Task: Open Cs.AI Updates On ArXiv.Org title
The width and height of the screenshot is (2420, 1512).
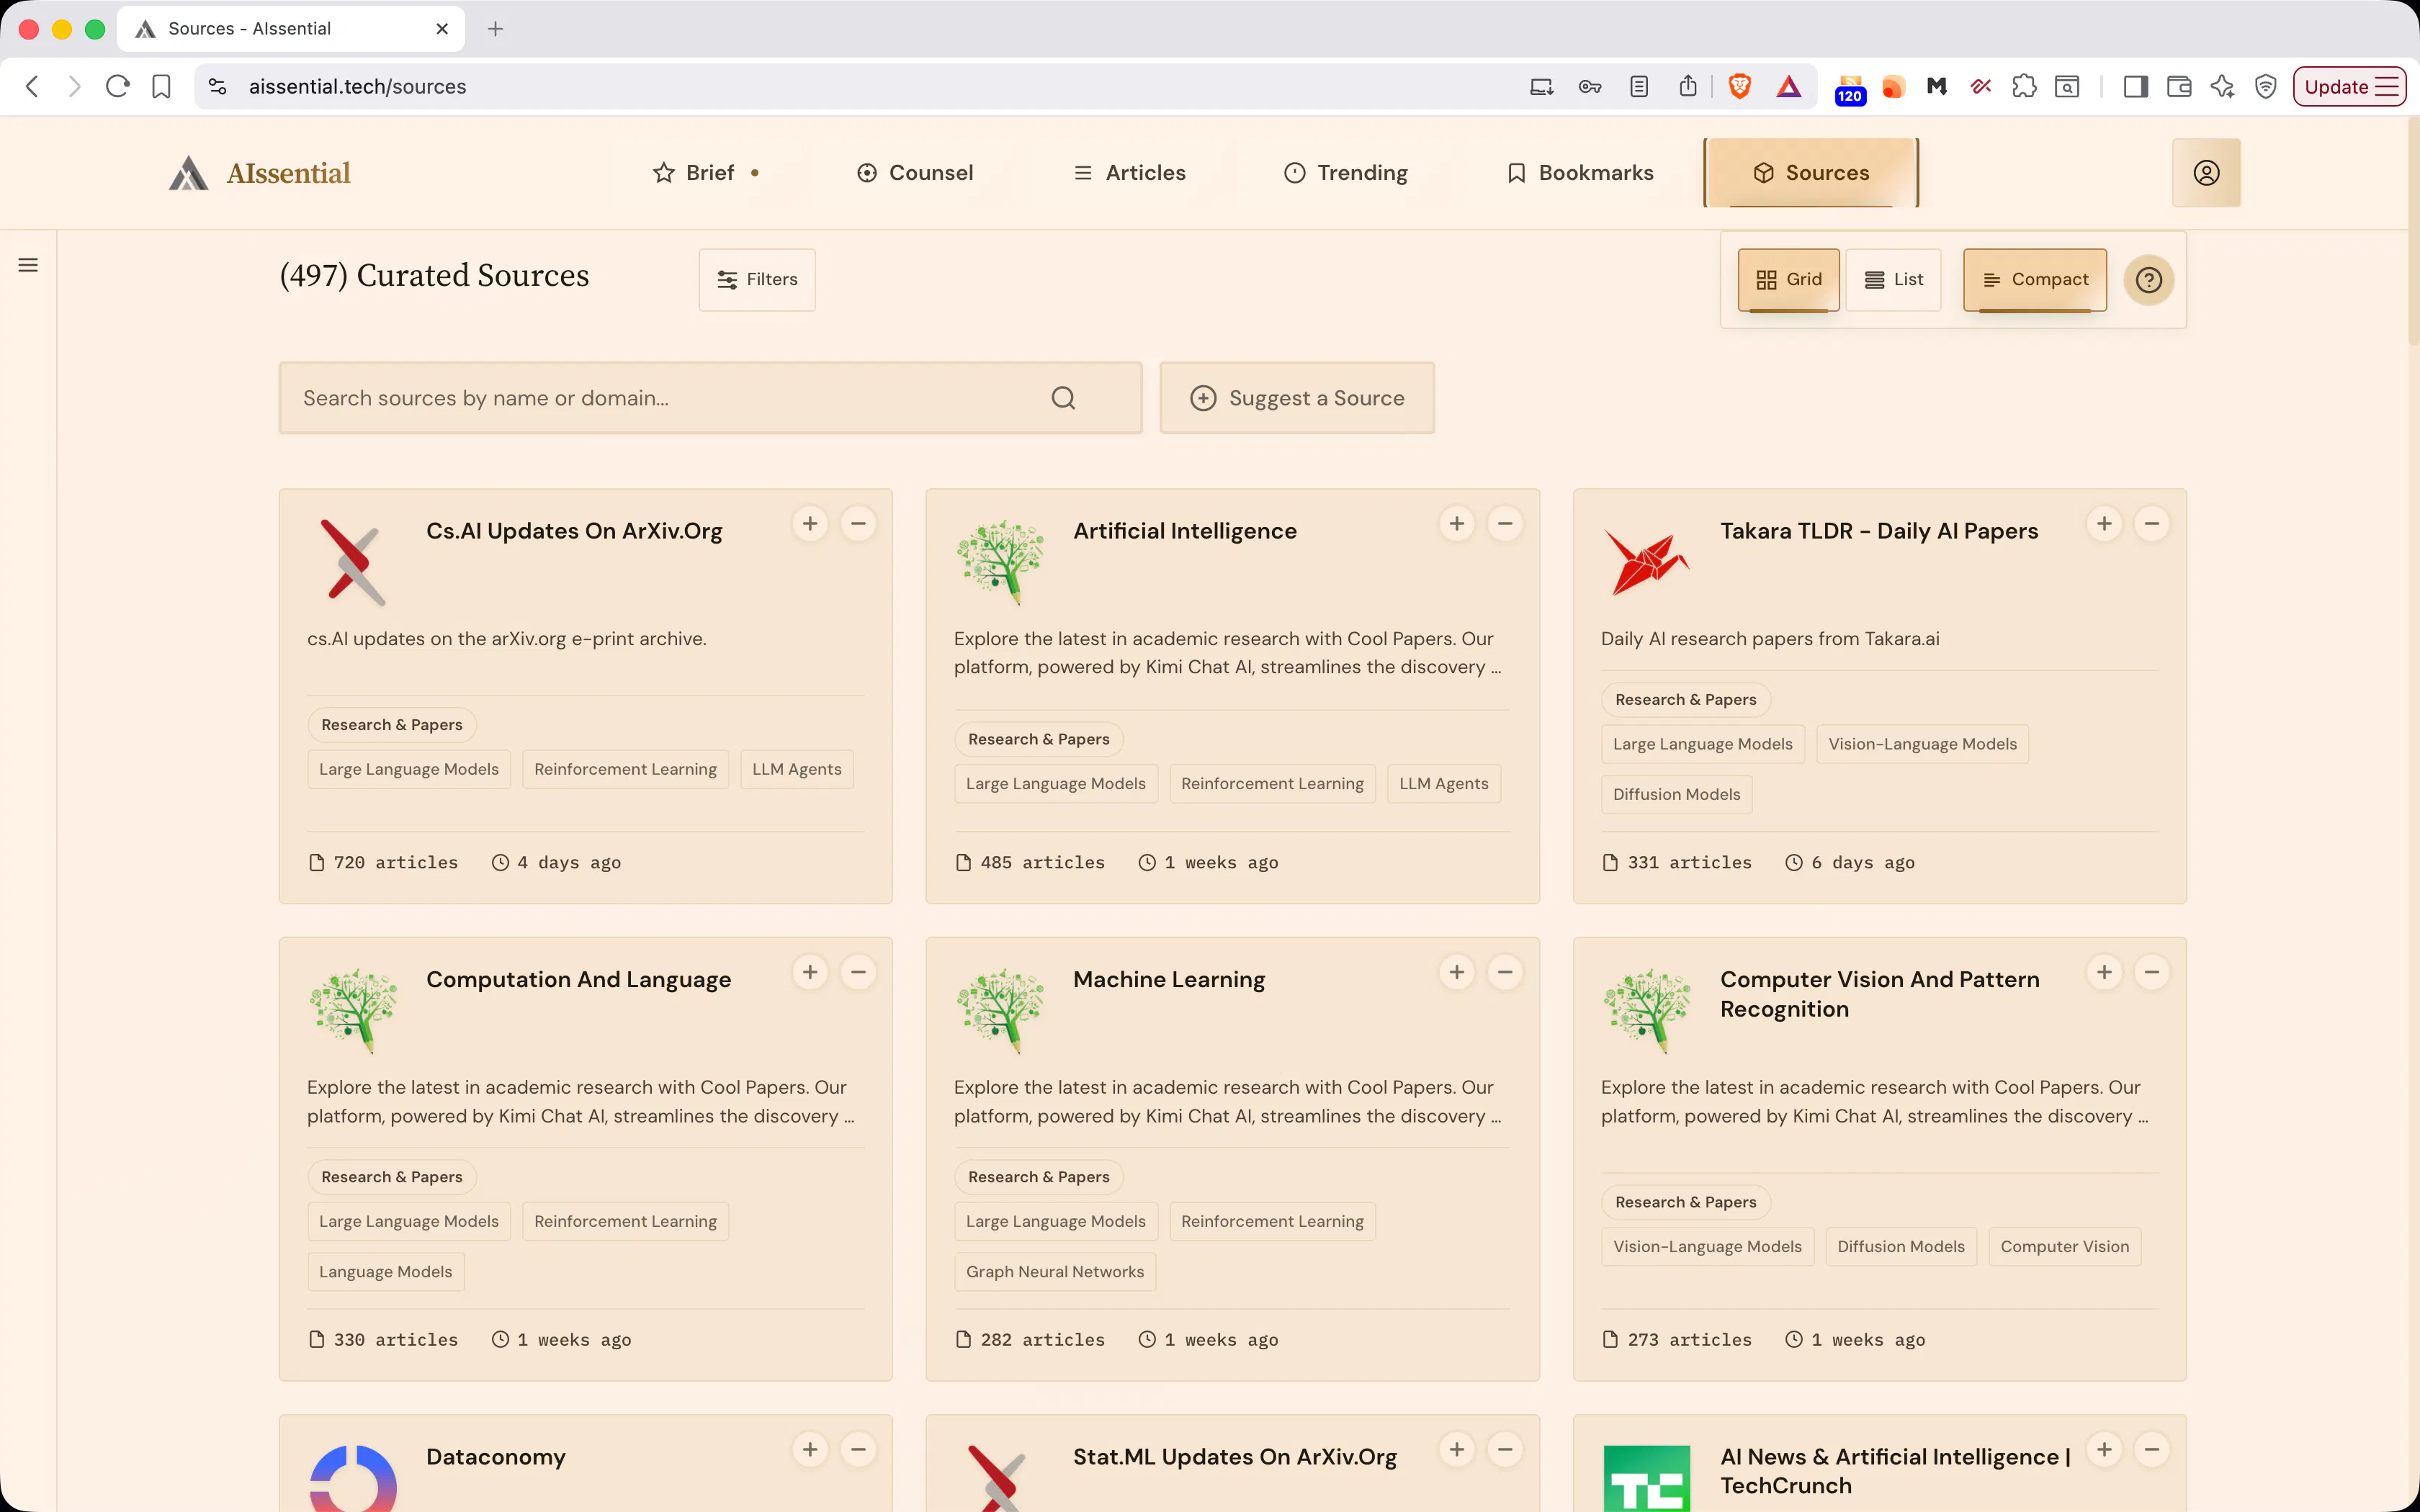Action: 574,531
